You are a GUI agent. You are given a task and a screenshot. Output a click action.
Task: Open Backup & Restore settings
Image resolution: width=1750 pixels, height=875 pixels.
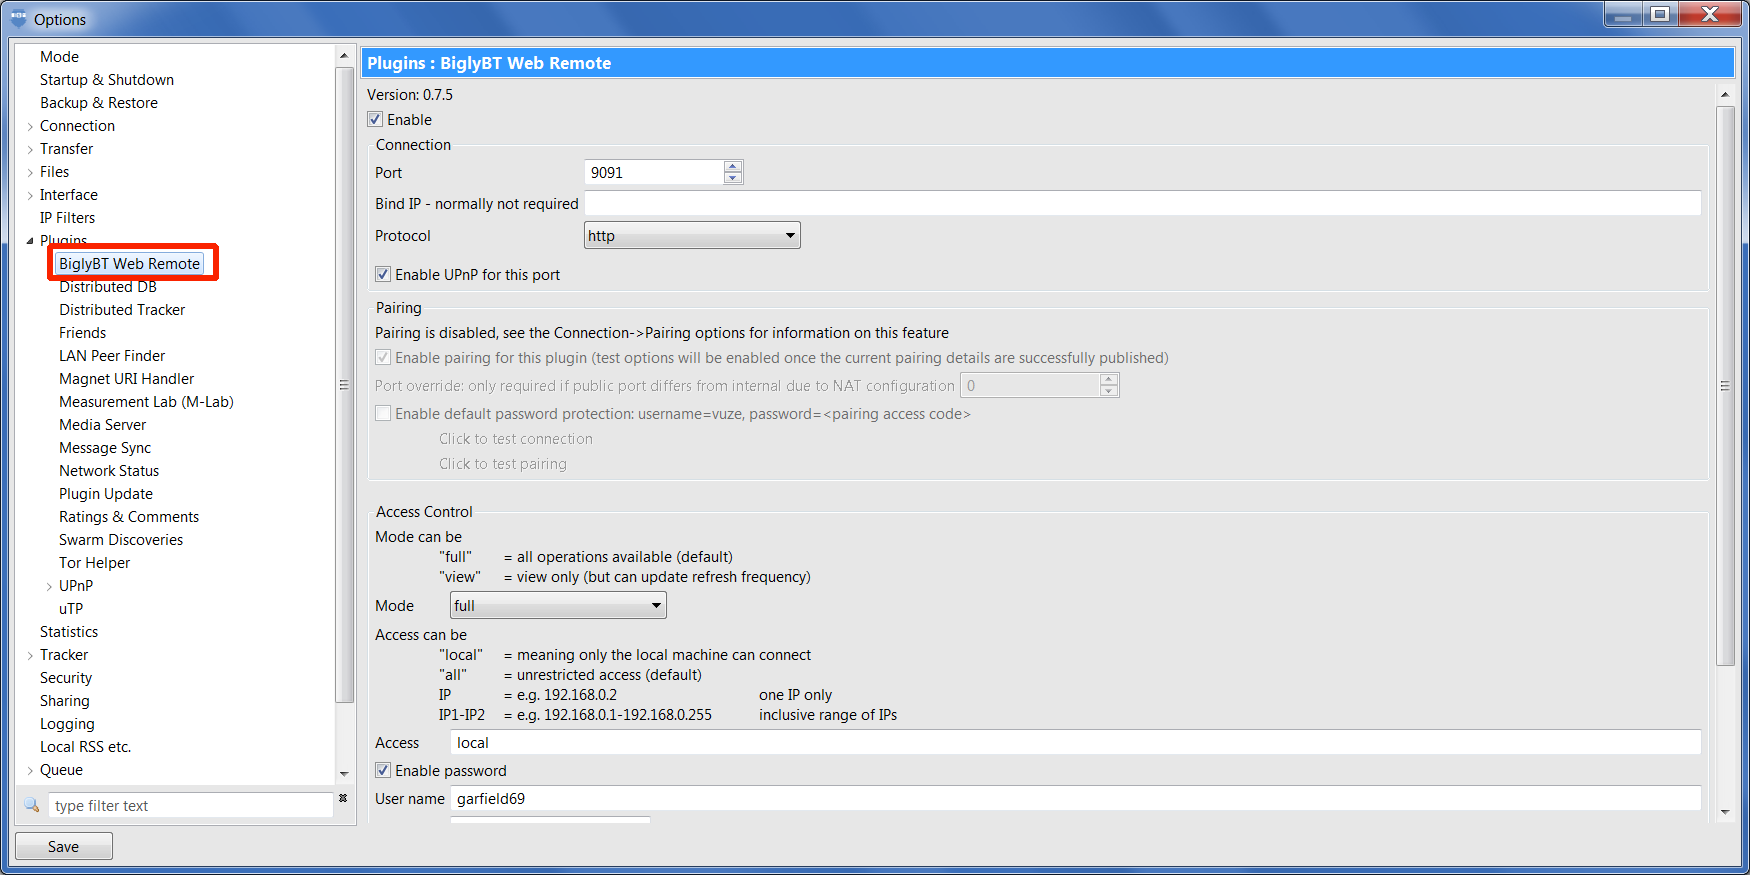coord(99,103)
